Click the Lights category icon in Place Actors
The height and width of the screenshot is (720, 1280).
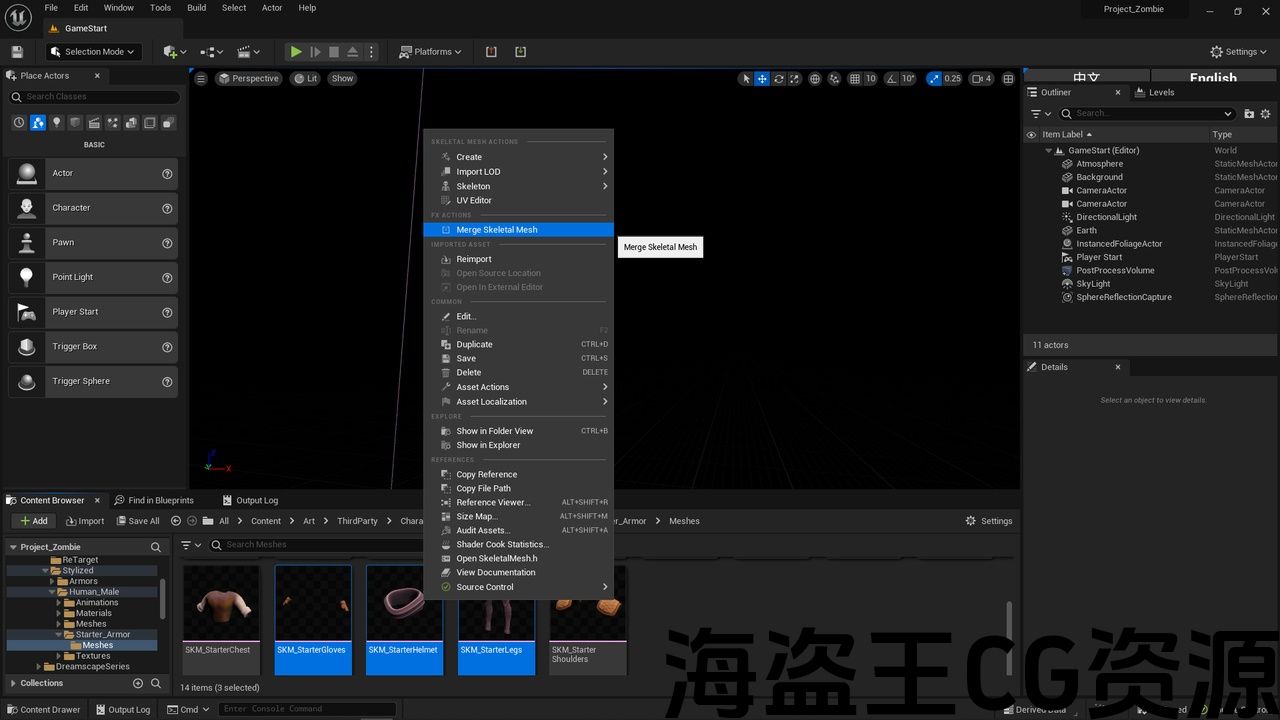(57, 123)
